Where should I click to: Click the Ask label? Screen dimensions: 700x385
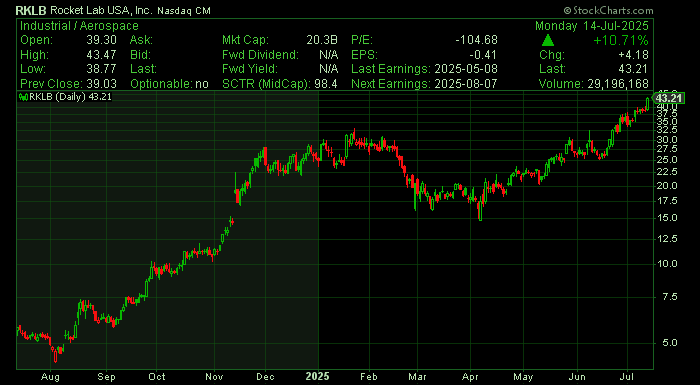pyautogui.click(x=141, y=40)
